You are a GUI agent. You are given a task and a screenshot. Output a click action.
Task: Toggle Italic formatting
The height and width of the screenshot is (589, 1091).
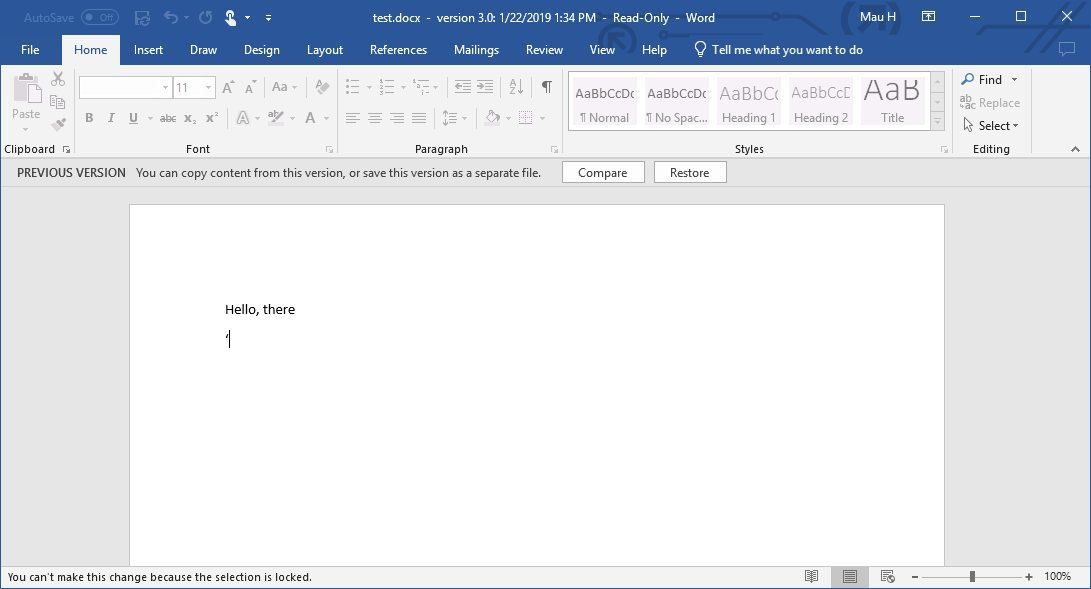tap(111, 118)
